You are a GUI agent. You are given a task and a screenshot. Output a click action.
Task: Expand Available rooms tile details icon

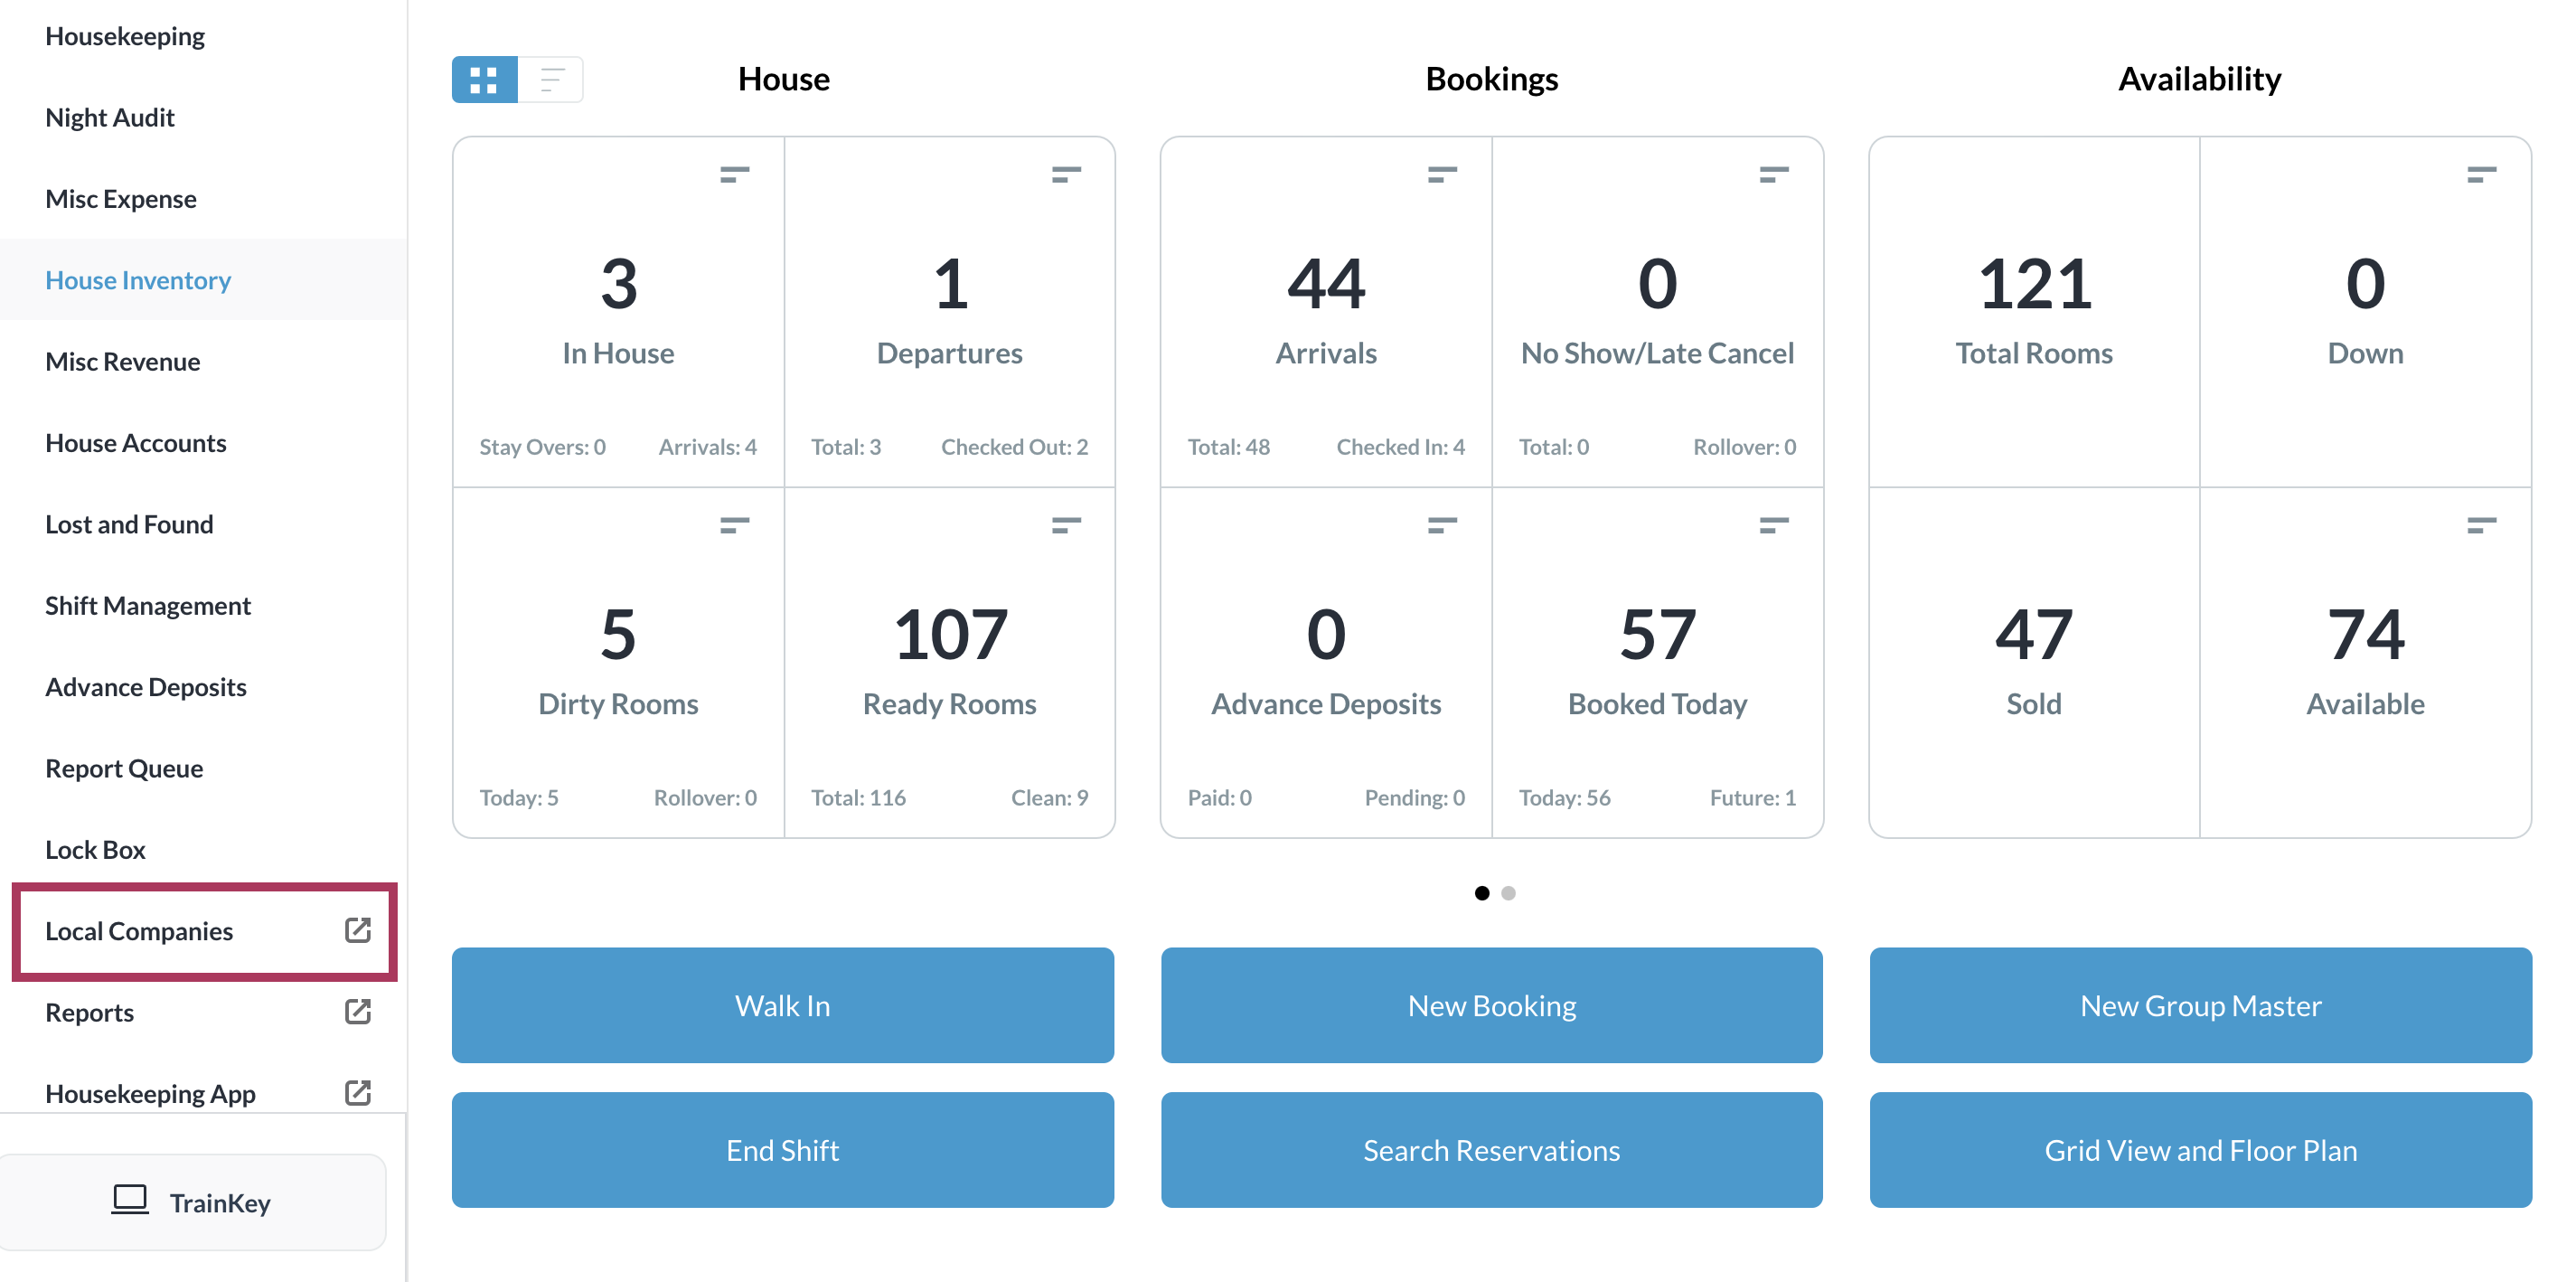click(2481, 525)
